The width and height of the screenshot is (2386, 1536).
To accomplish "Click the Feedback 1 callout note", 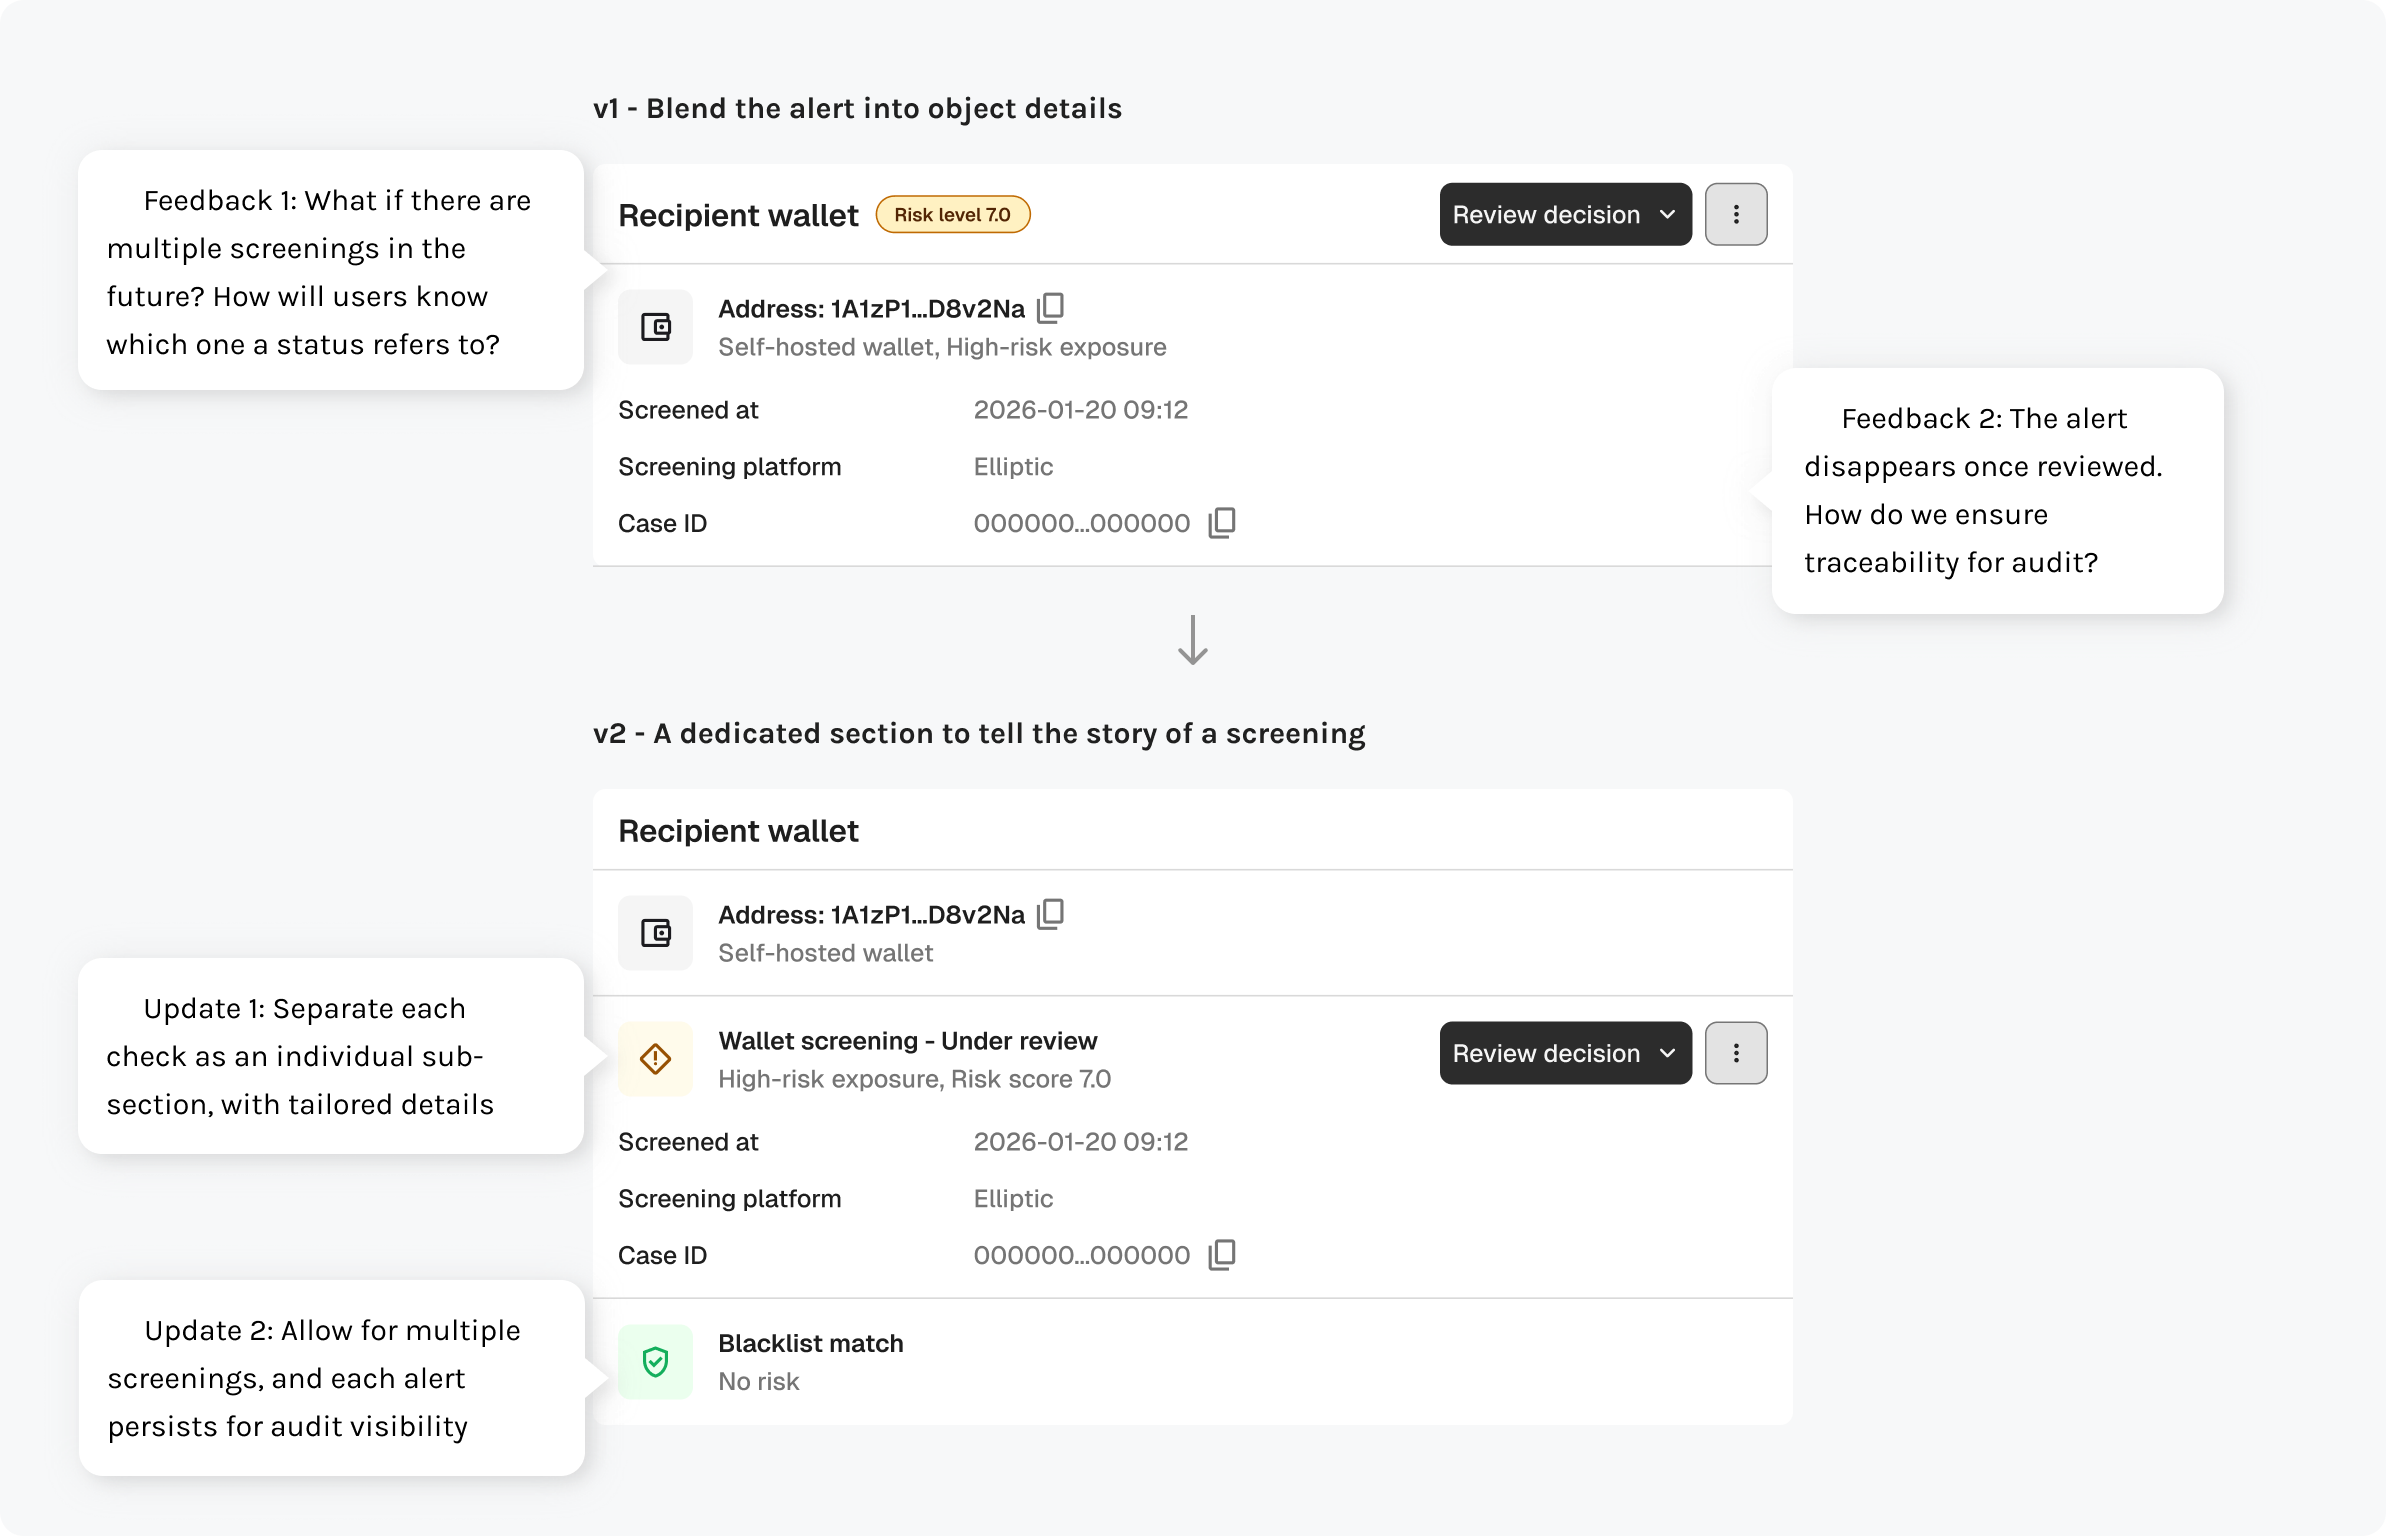I will tap(331, 271).
